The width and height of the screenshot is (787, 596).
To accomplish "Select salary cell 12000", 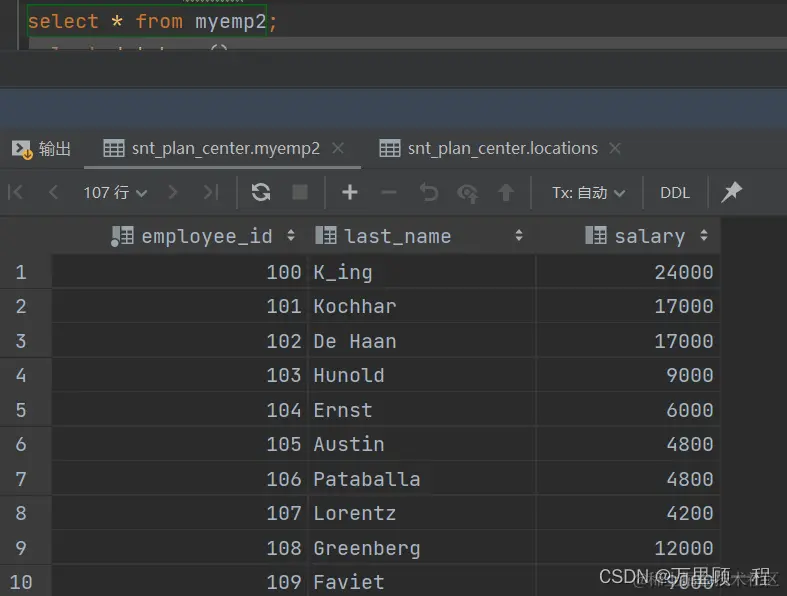I will pyautogui.click(x=628, y=547).
